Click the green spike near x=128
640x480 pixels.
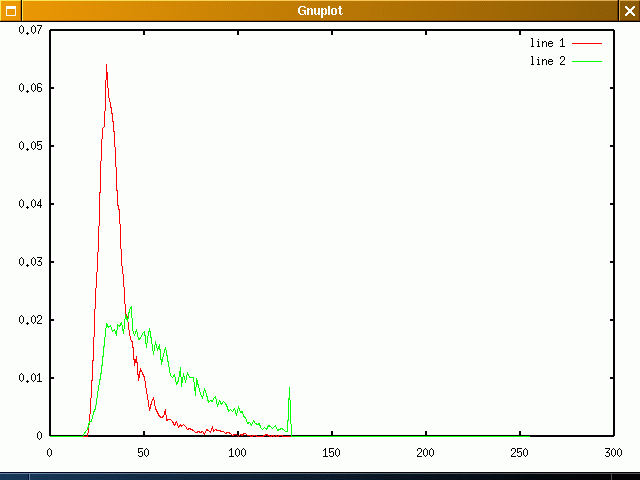(290, 389)
